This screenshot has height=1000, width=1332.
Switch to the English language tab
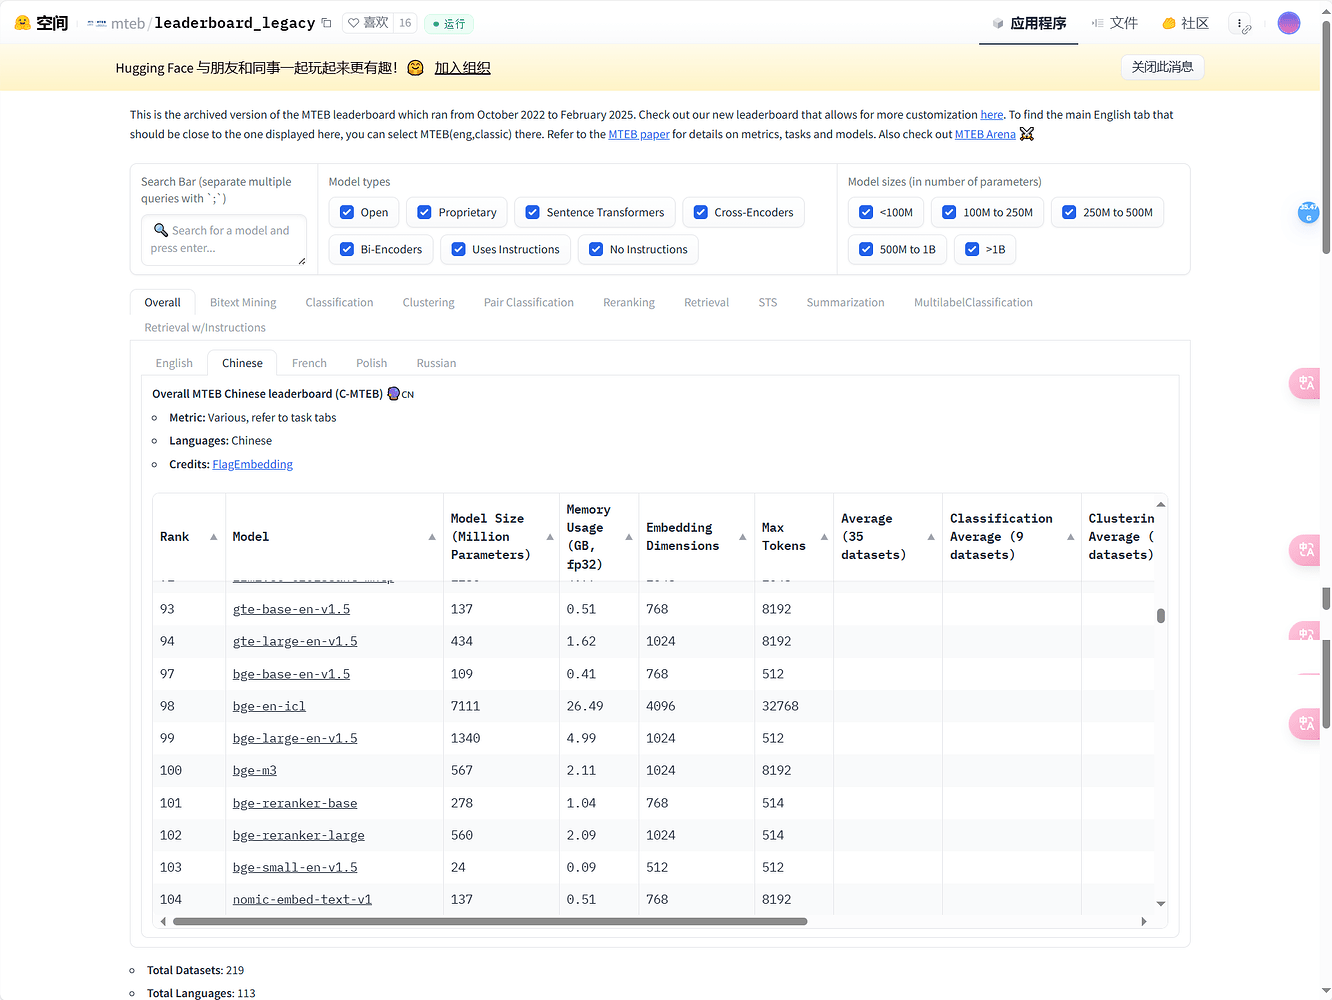coord(174,363)
